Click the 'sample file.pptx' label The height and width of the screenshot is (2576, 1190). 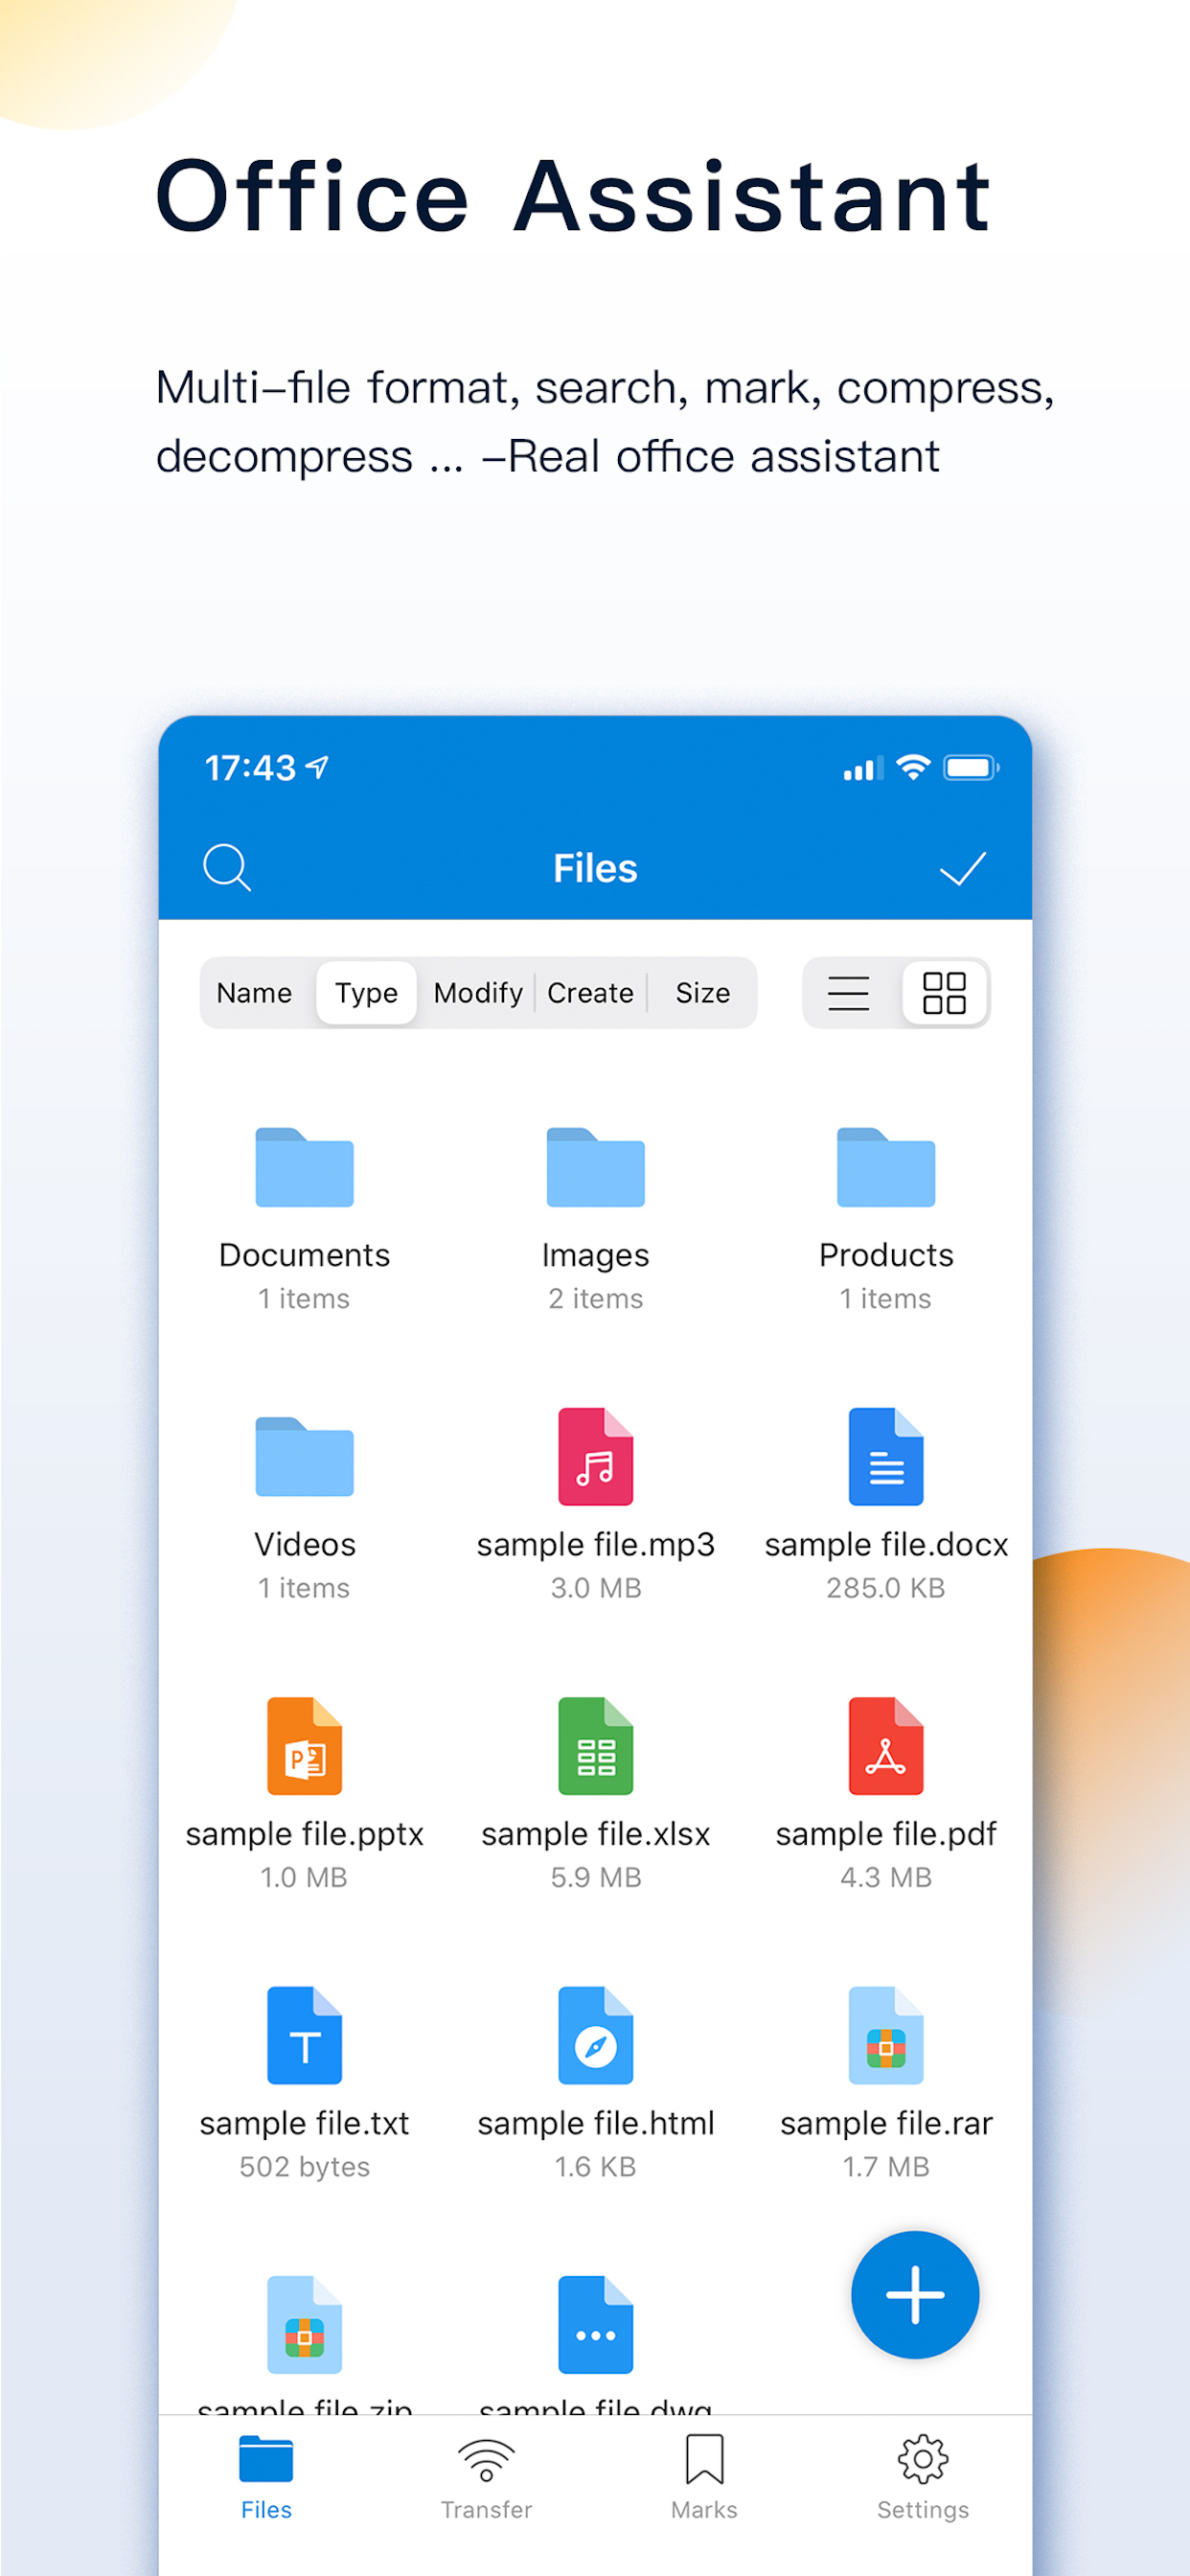(304, 1835)
